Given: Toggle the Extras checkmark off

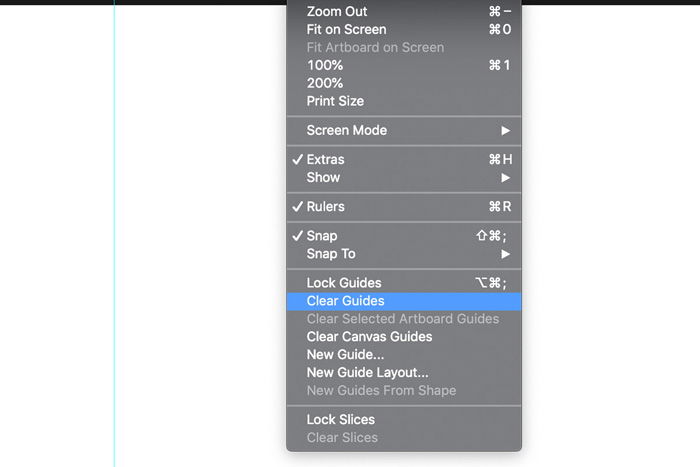Looking at the screenshot, I should click(x=404, y=159).
